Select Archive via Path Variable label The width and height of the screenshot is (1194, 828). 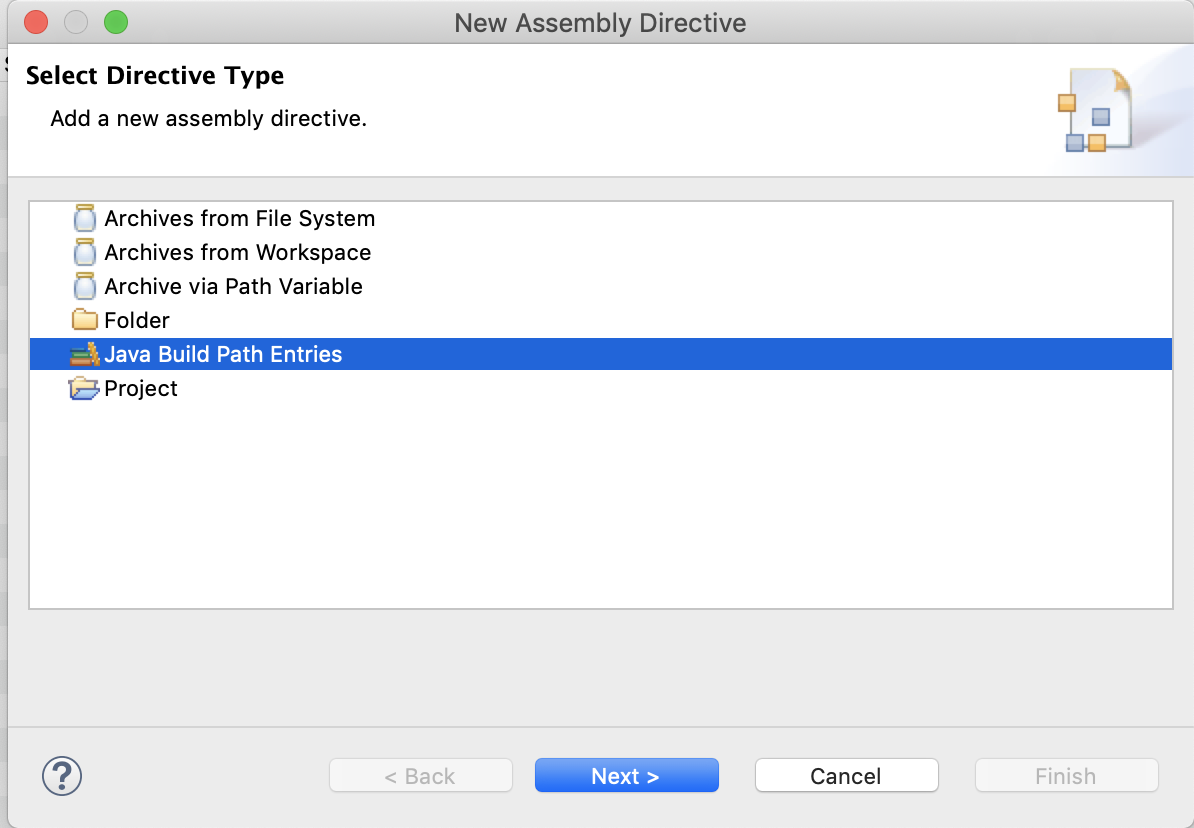click(233, 287)
